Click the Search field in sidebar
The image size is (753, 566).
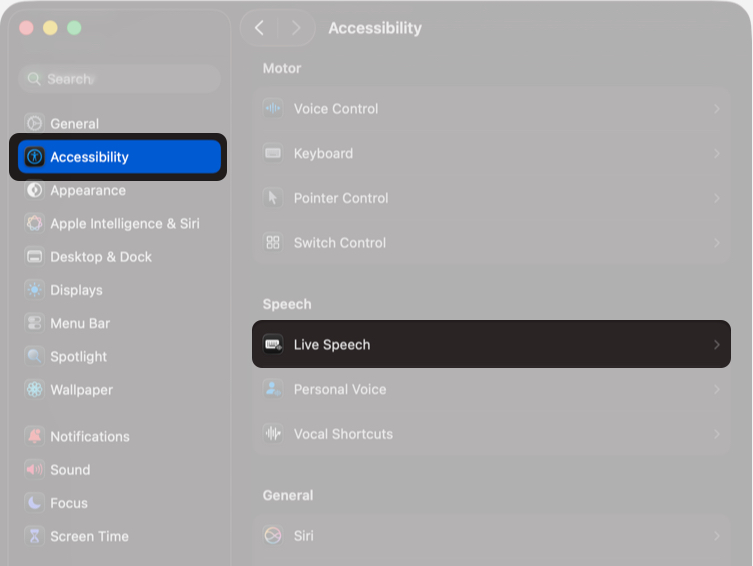pyautogui.click(x=120, y=79)
